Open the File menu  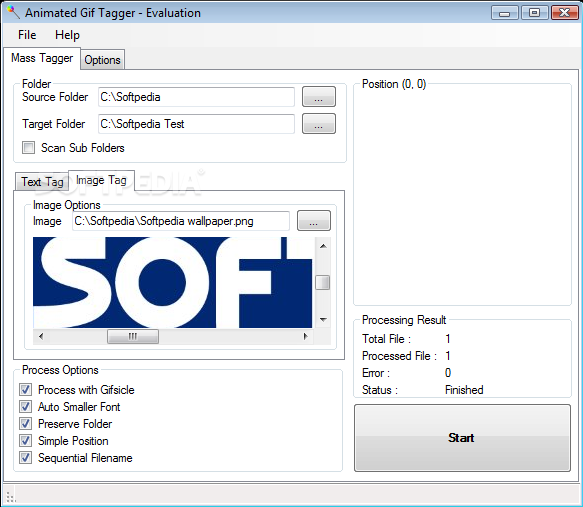[27, 35]
